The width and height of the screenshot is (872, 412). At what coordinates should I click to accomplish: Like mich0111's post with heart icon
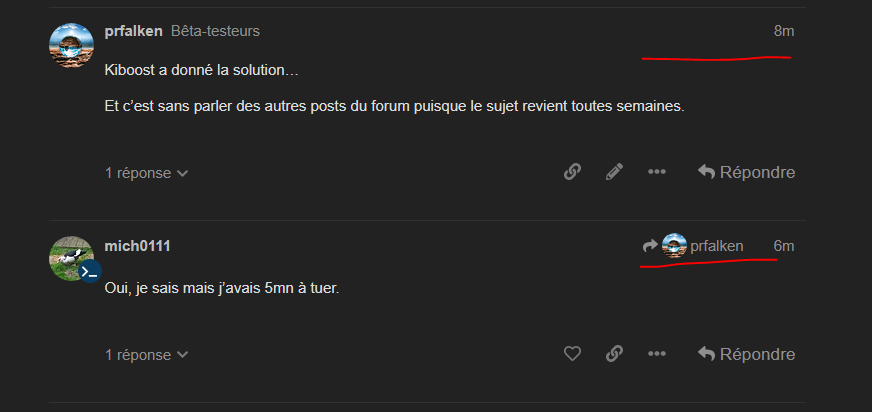572,354
